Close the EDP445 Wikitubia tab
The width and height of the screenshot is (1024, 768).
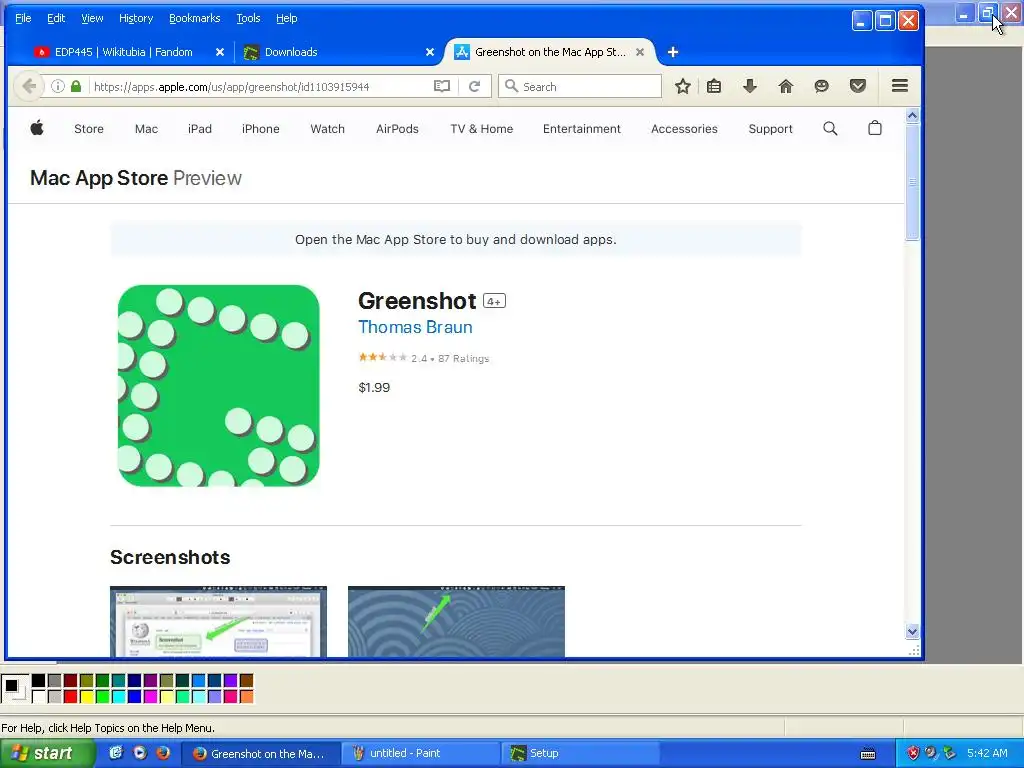(220, 52)
